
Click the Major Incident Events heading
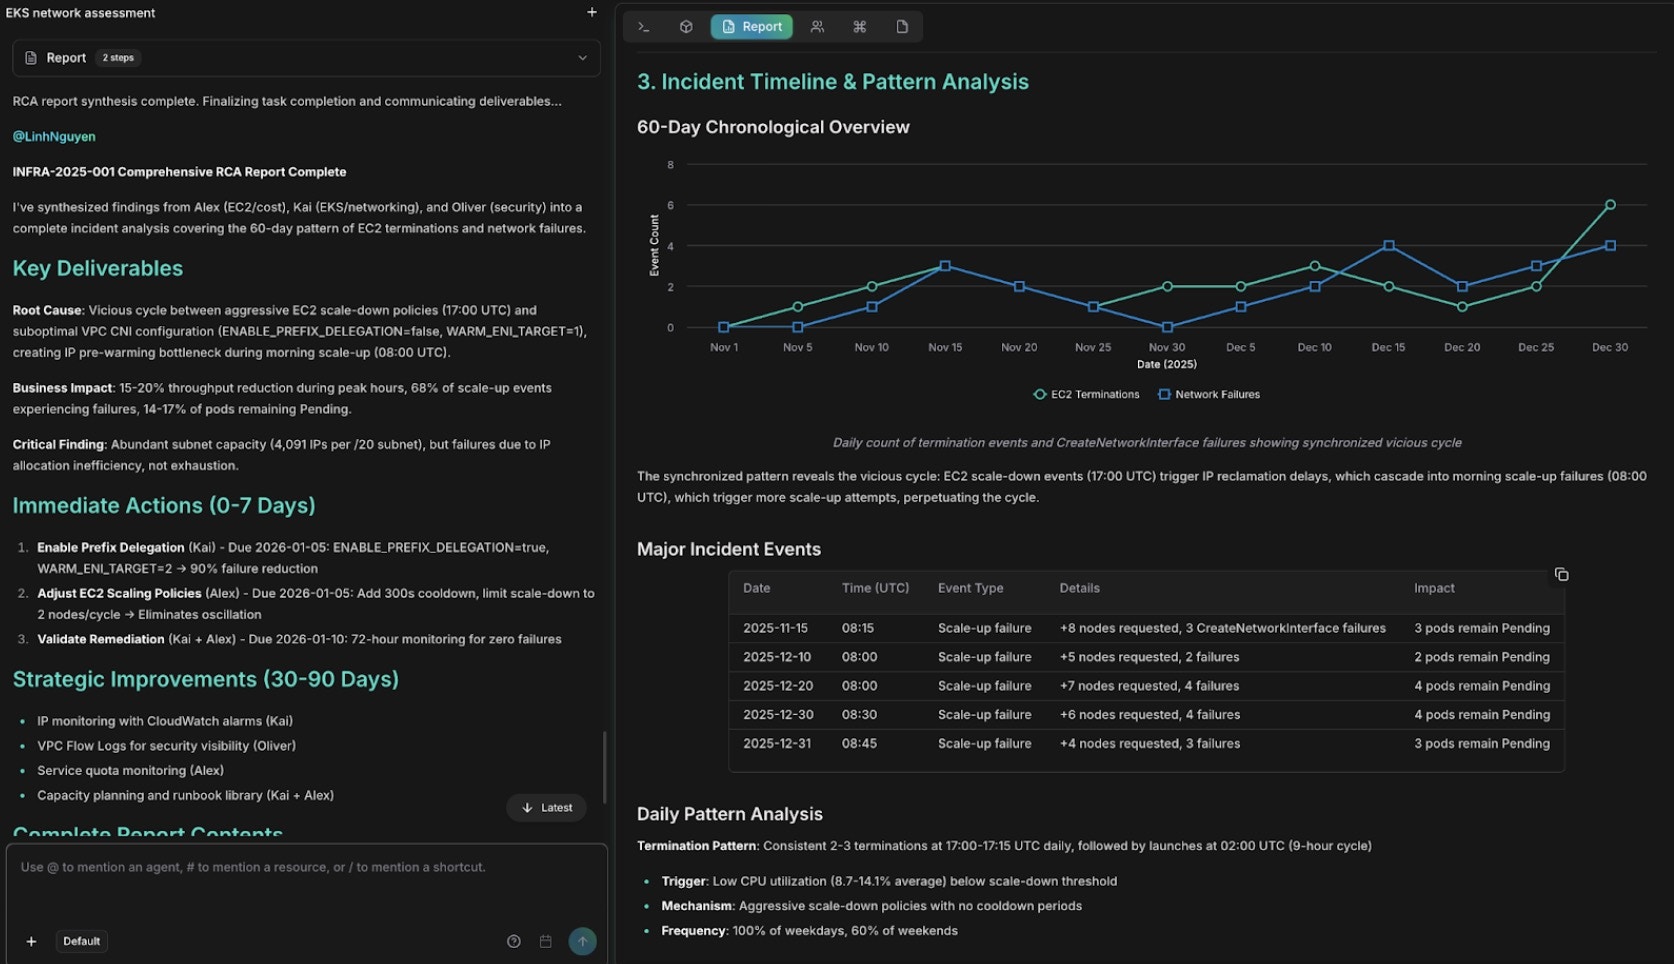[x=729, y=549]
